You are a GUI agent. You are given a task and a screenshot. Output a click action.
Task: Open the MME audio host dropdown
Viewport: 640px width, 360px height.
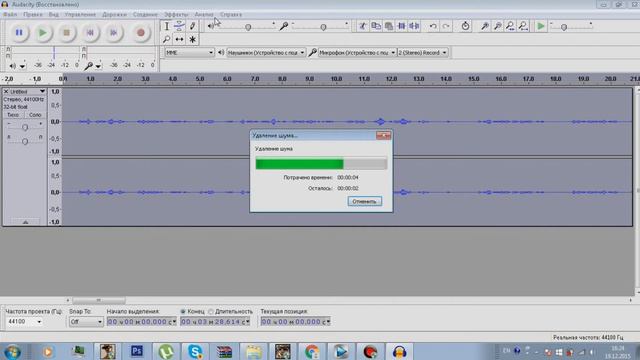[189, 53]
